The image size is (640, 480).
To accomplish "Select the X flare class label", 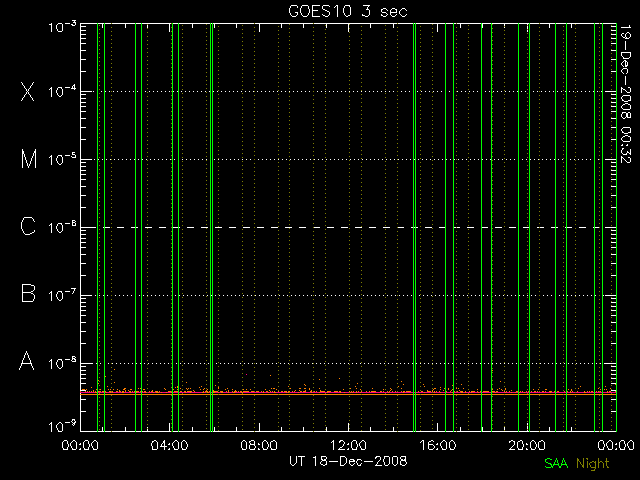I will (28, 91).
